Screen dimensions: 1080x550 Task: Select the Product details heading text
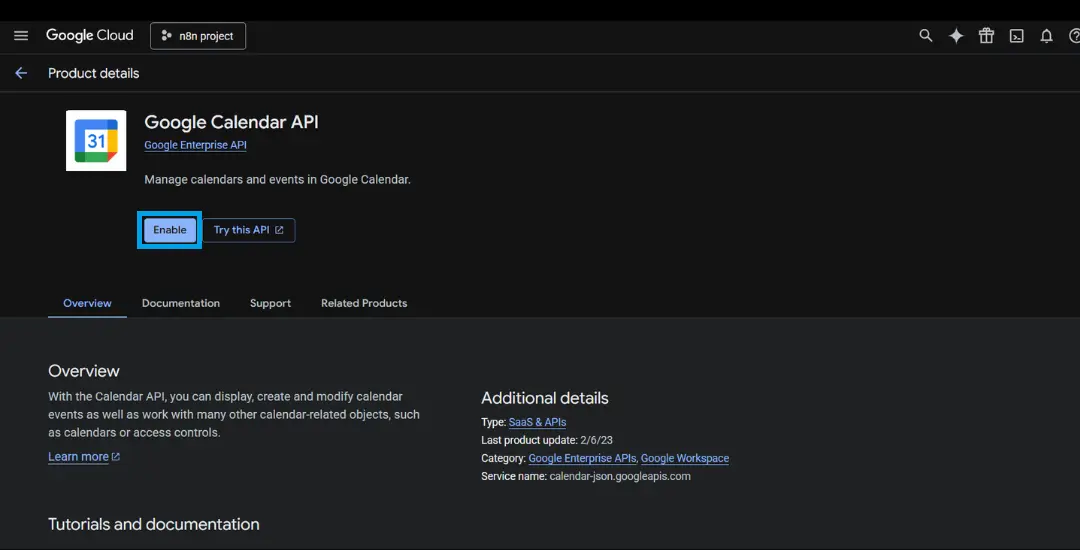pos(94,73)
